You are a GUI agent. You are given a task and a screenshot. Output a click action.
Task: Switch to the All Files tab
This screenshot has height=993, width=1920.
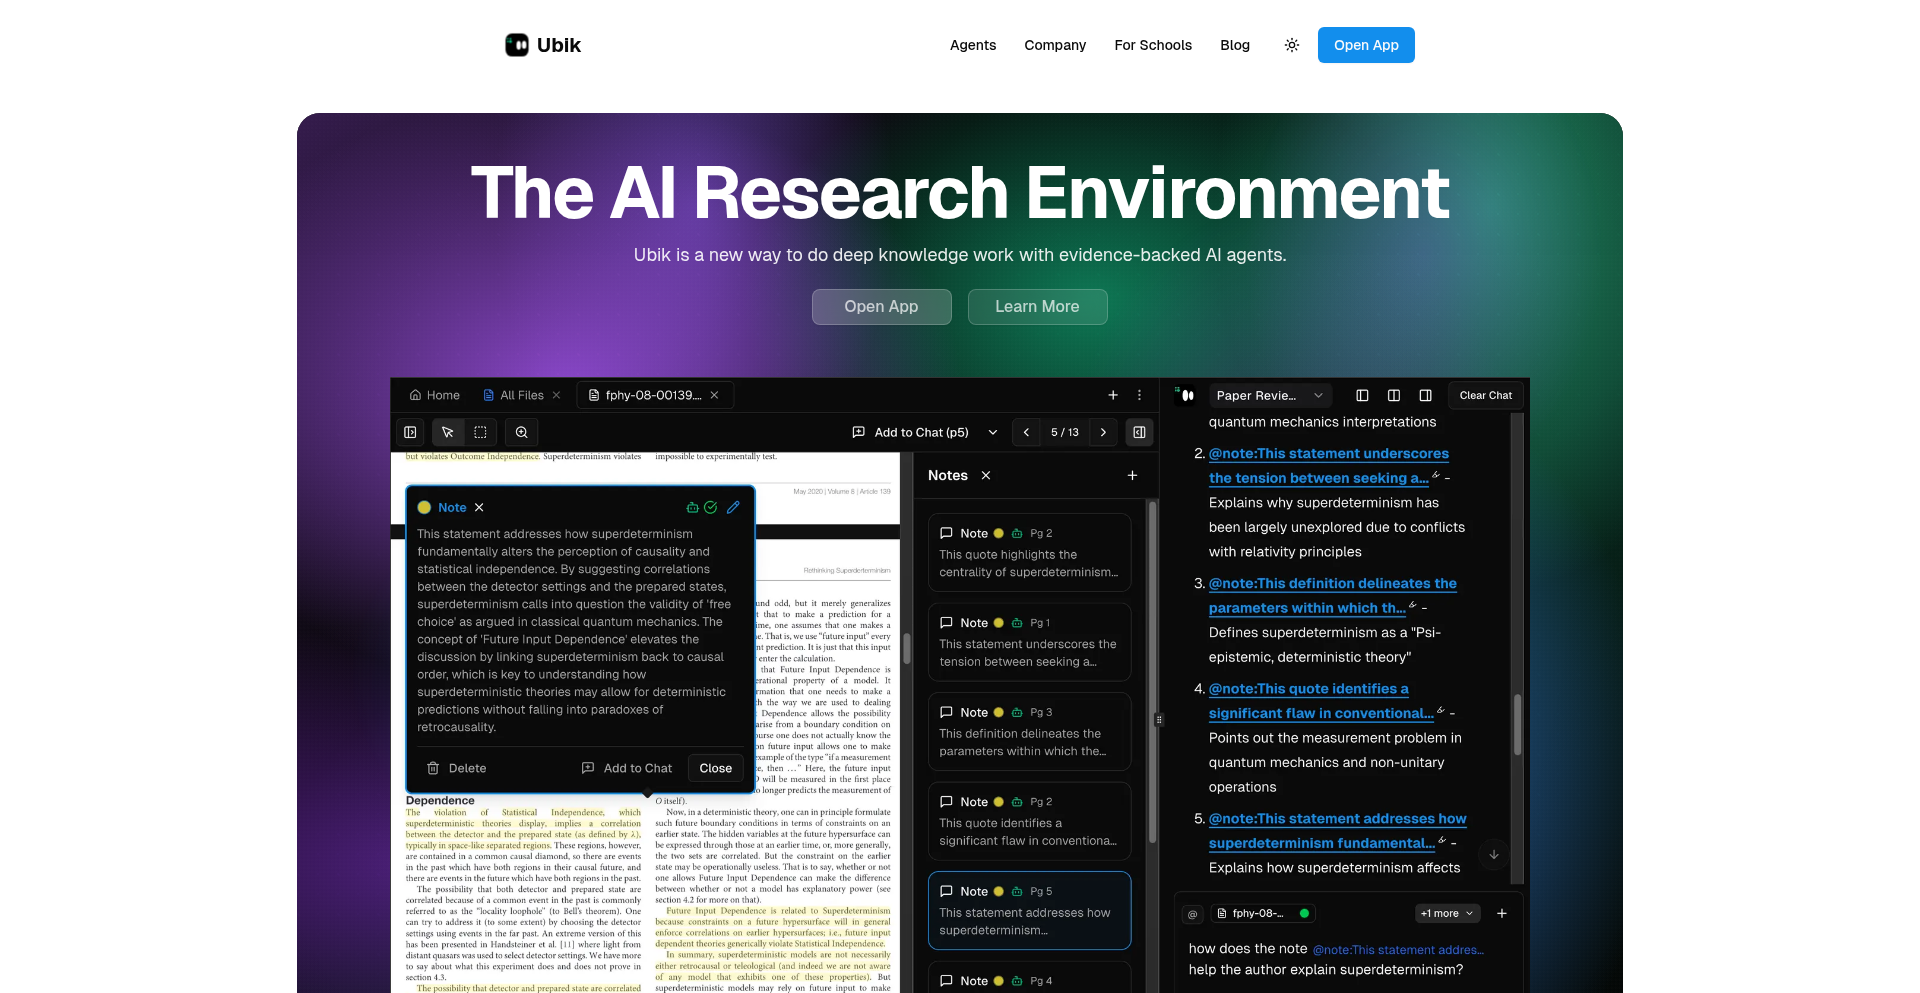tap(513, 395)
